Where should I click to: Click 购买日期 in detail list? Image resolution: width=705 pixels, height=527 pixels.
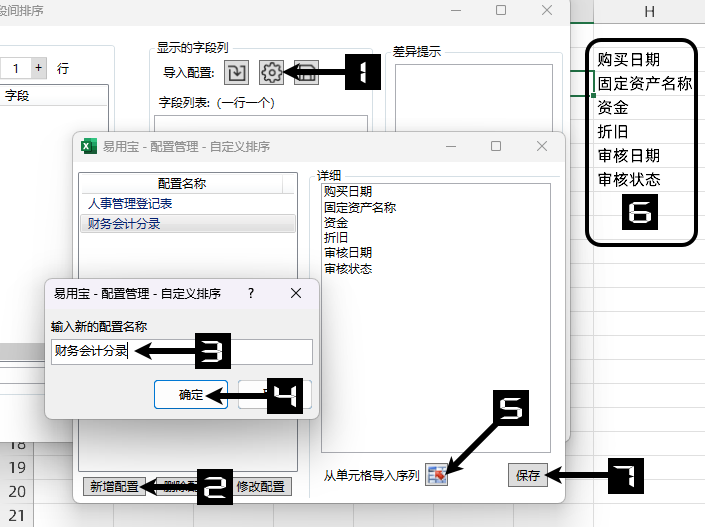click(x=348, y=192)
